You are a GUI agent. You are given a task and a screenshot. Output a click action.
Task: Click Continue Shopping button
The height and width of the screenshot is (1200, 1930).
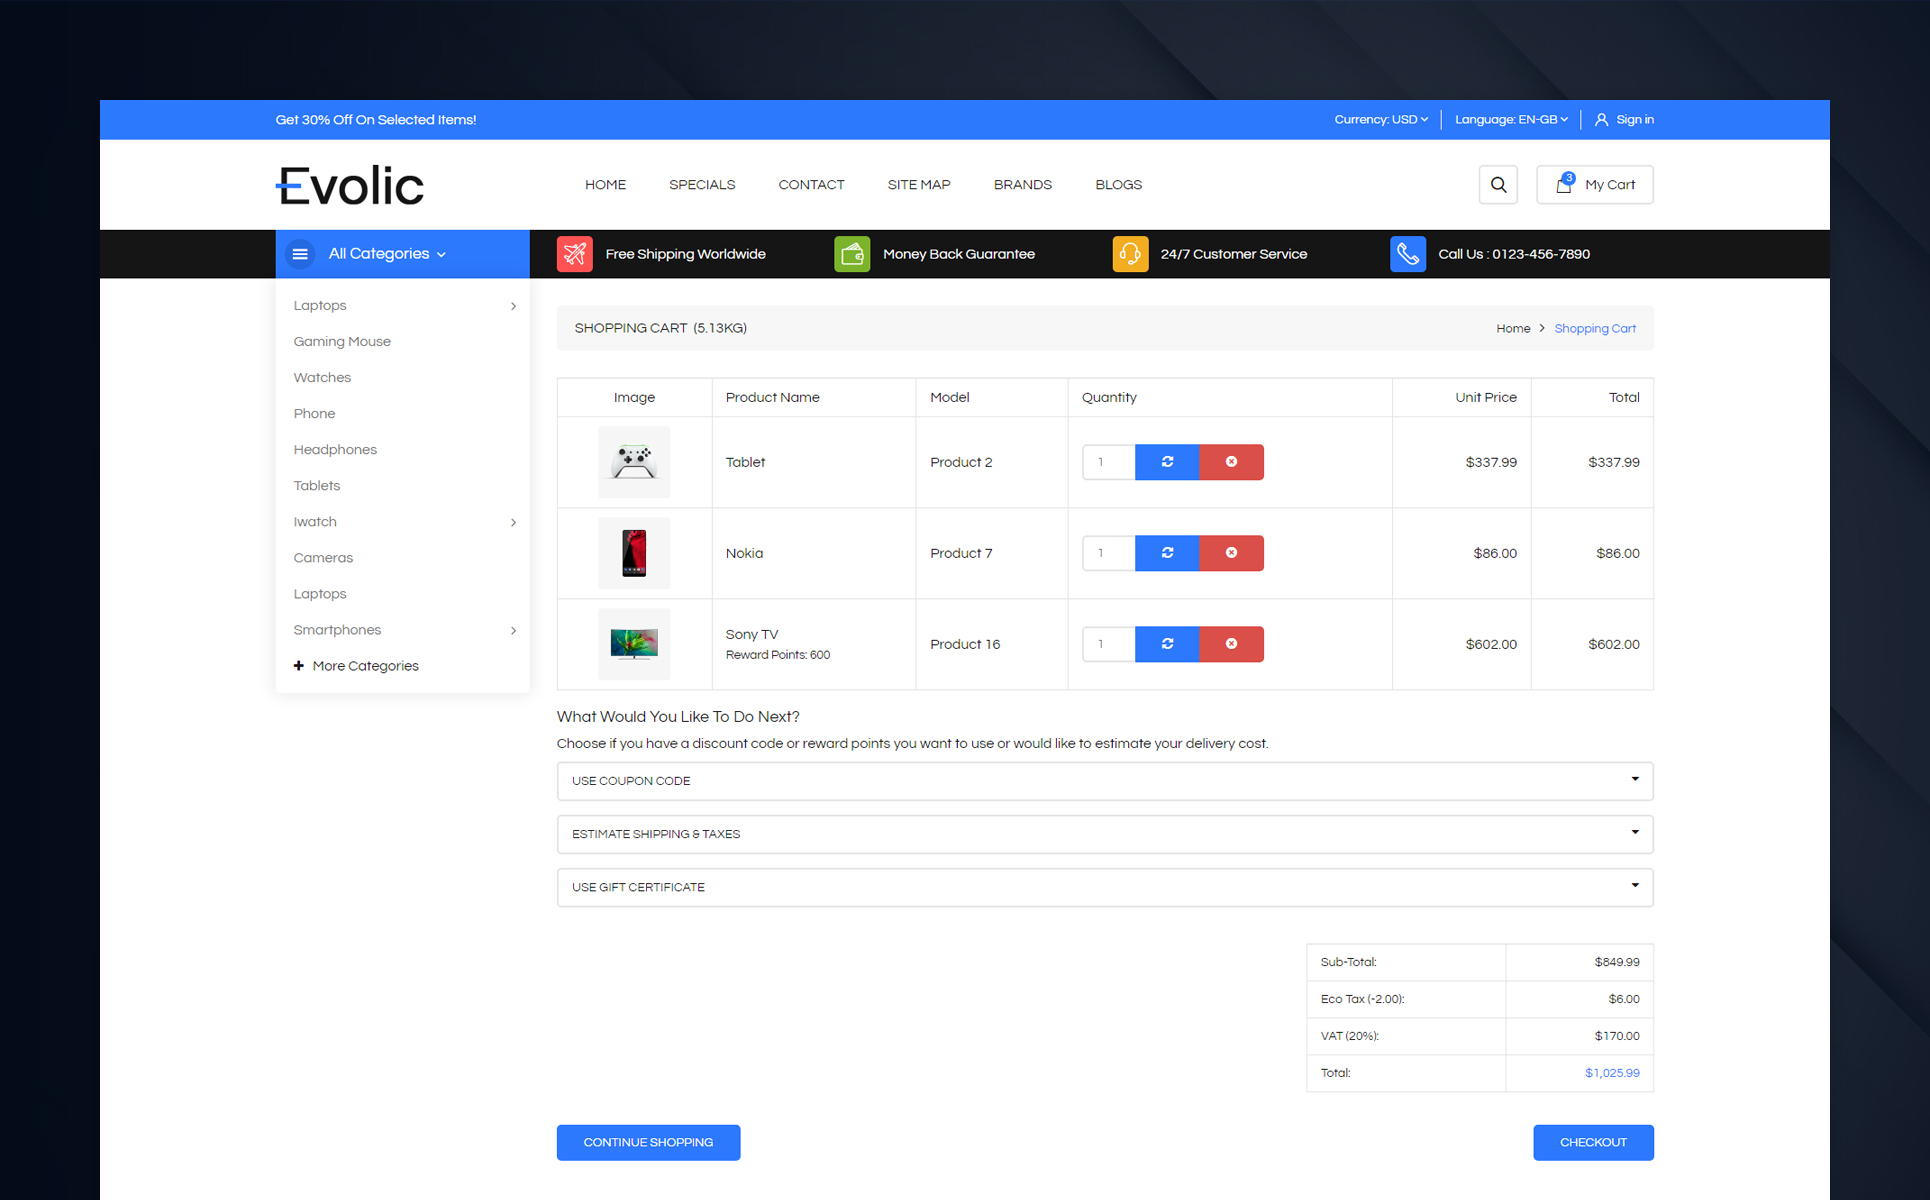648,1143
